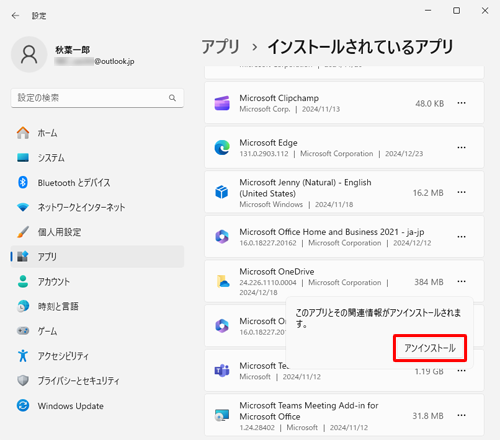This screenshot has width=500, height=440.
Task: Click the globe clock time icon
Action: tap(23, 306)
